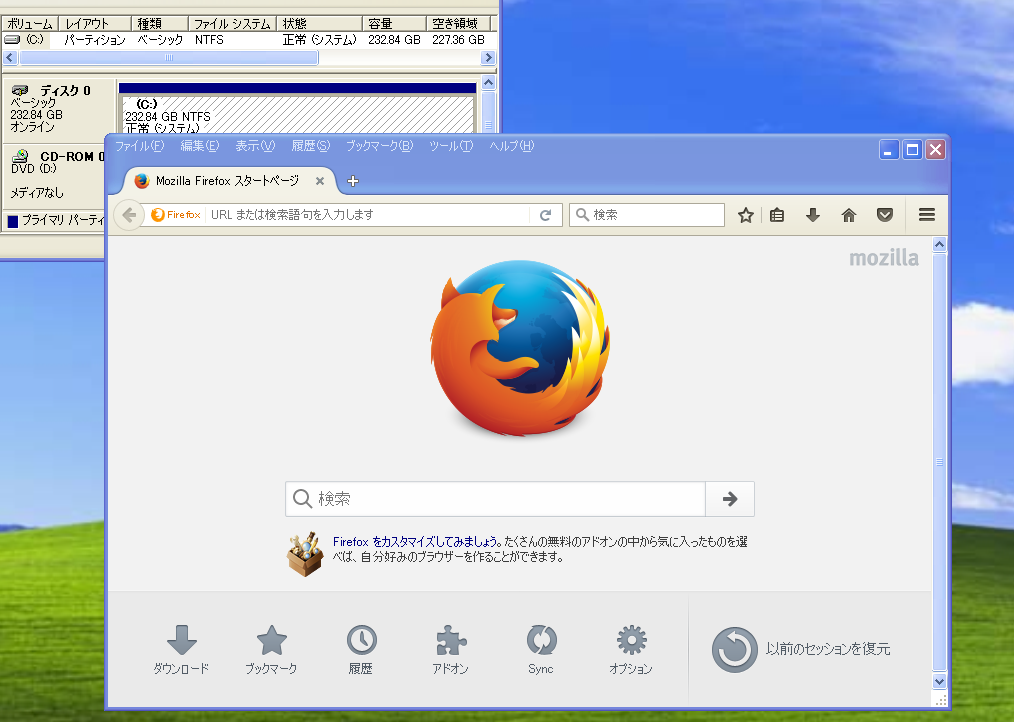Click the メディアなし text under CD-ROM 0
The image size is (1014, 722).
pos(37,192)
